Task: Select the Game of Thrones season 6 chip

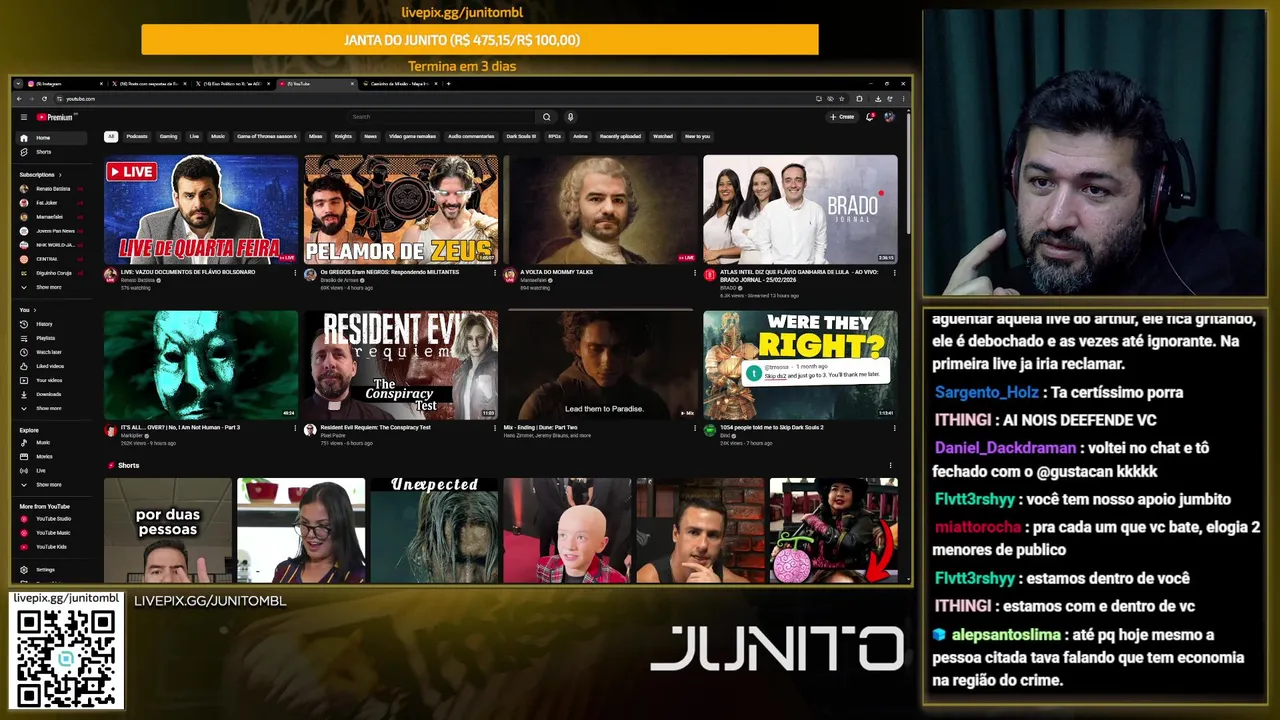Action: click(x=267, y=136)
